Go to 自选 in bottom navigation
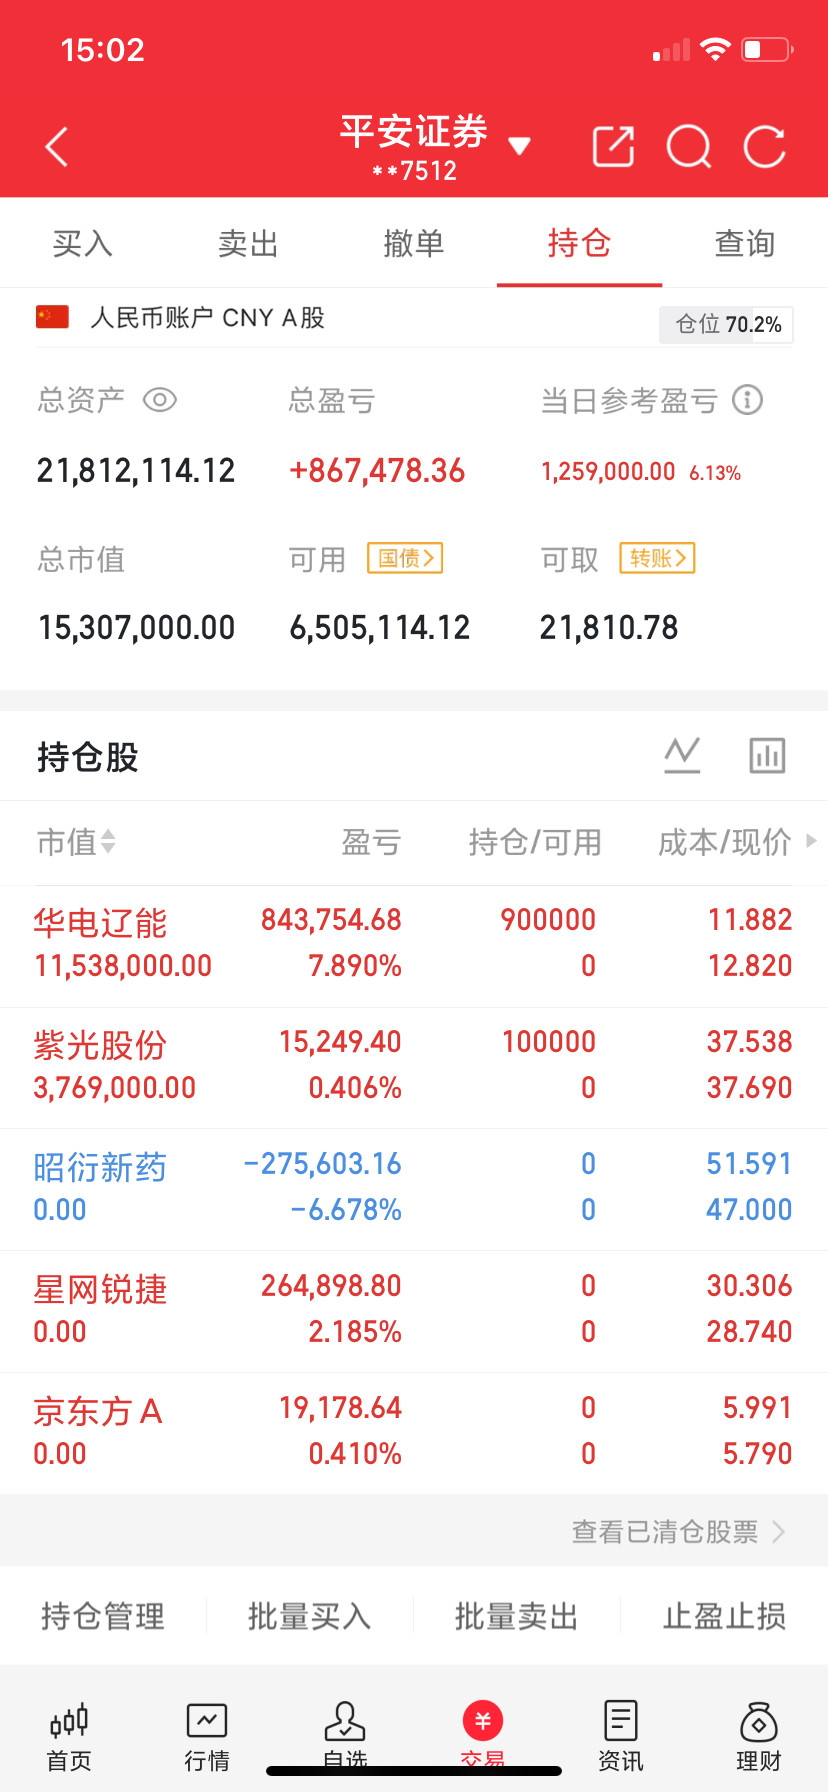828x1792 pixels. pyautogui.click(x=345, y=1737)
